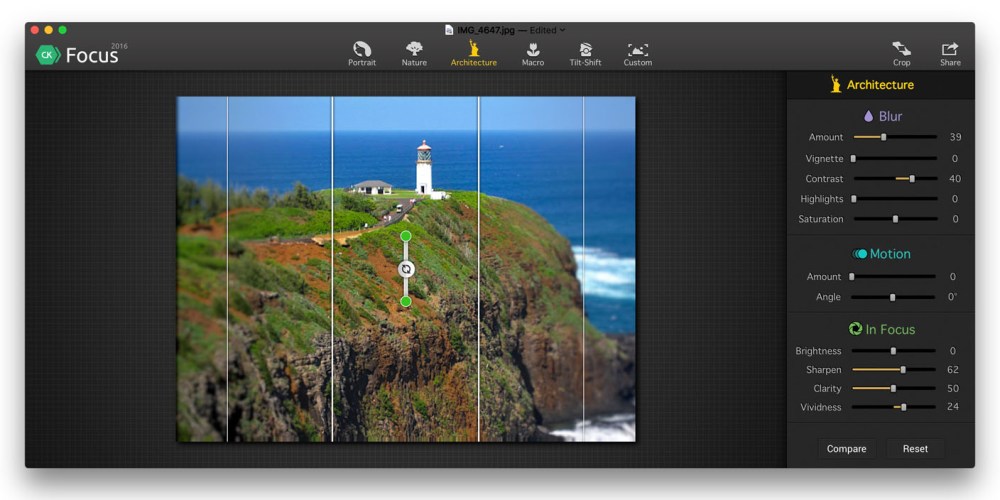The image size is (1000, 500).
Task: Switch to Macro flower mode
Action: [533, 49]
